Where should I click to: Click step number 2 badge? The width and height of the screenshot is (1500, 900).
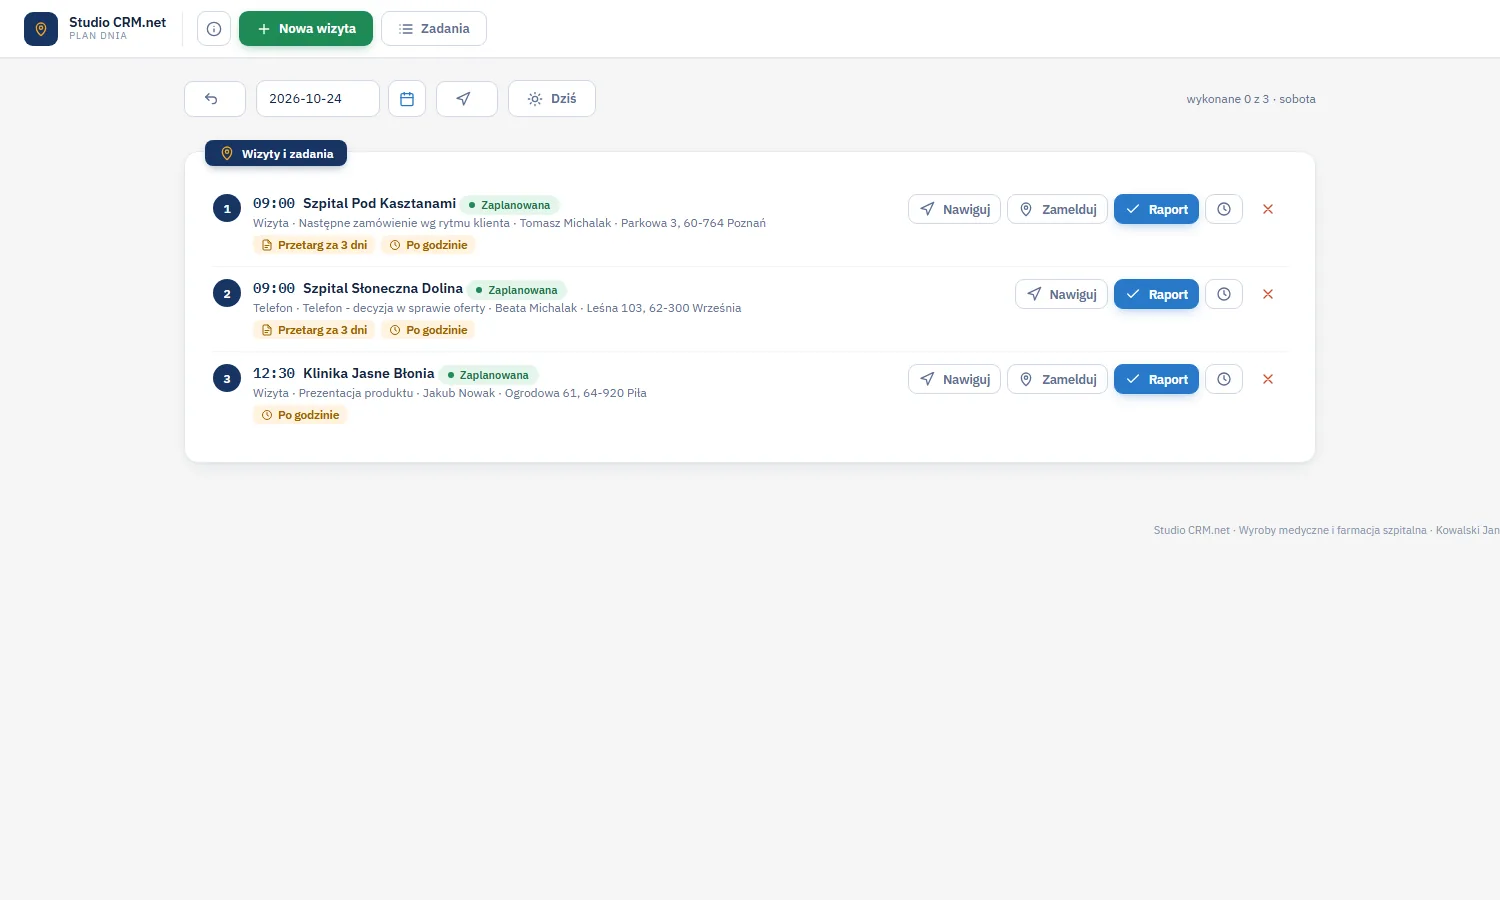click(227, 294)
